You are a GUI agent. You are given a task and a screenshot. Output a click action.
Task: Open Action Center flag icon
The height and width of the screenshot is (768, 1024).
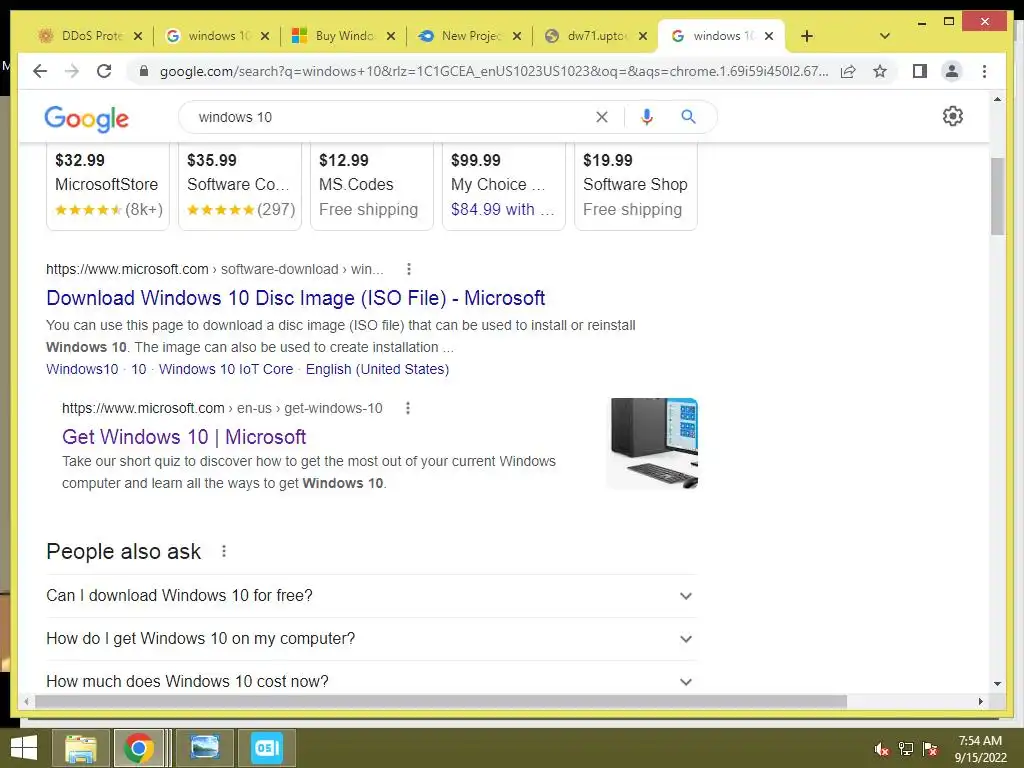coord(930,749)
